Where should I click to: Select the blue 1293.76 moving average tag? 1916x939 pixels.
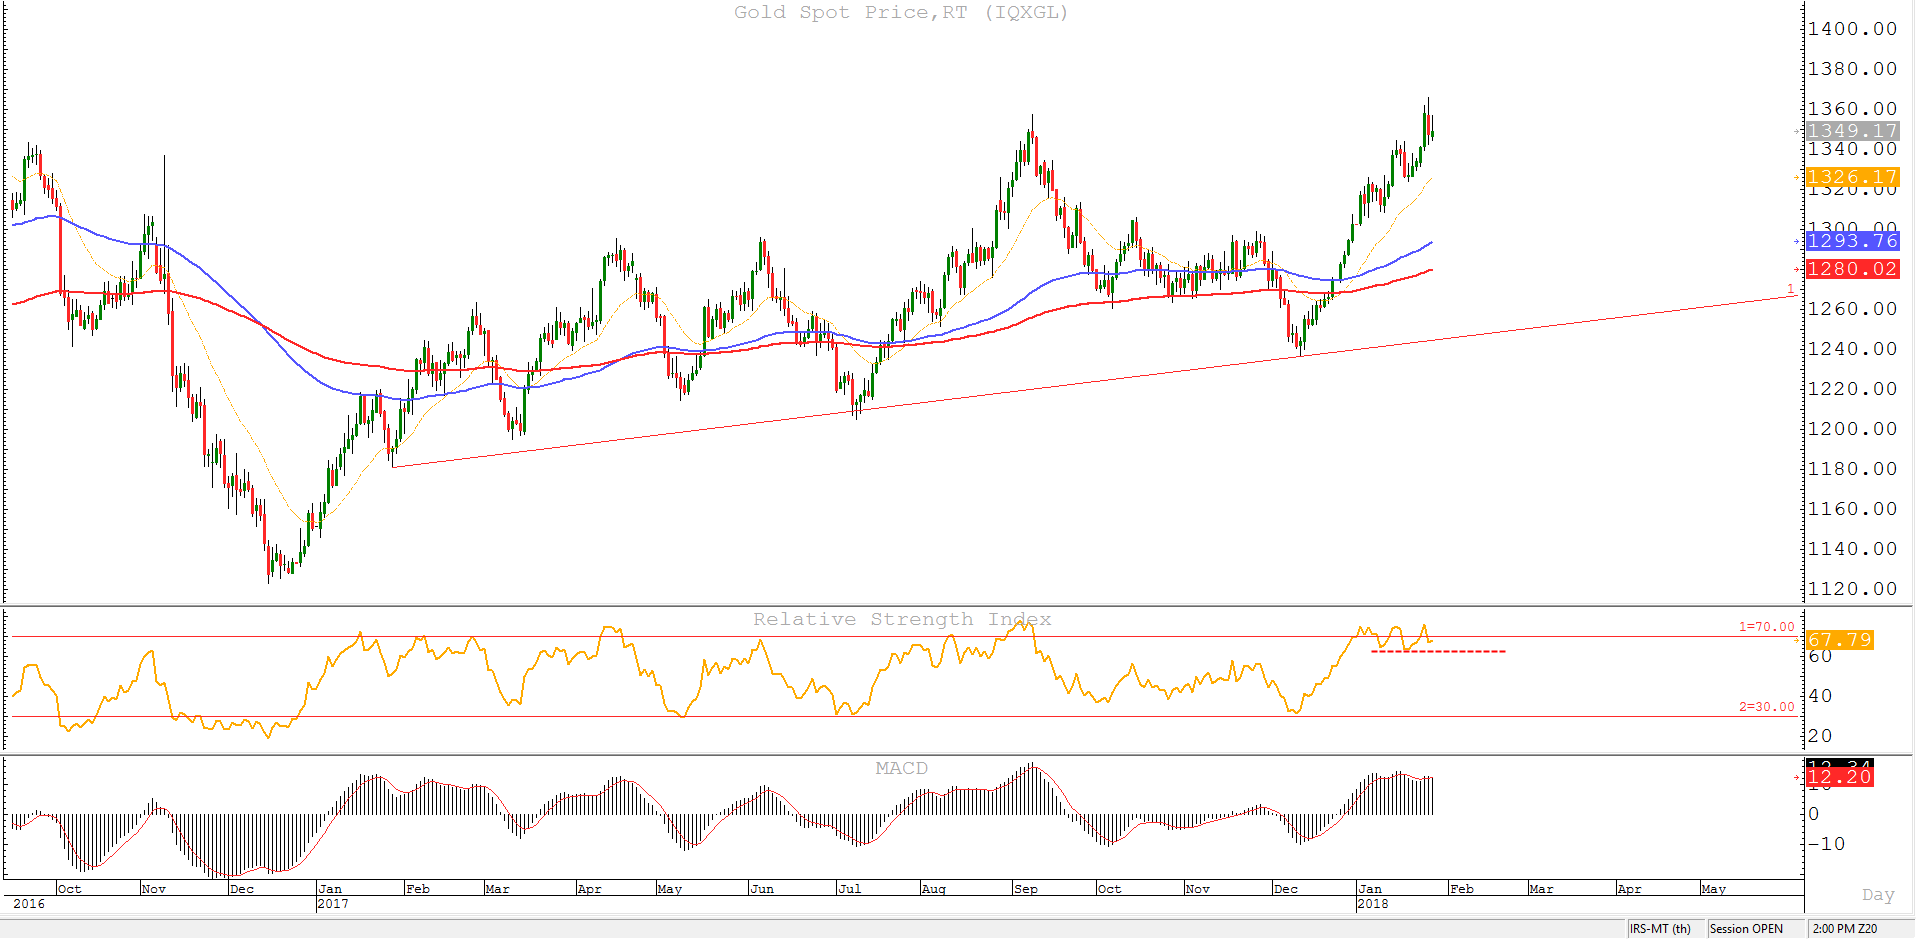[1852, 241]
